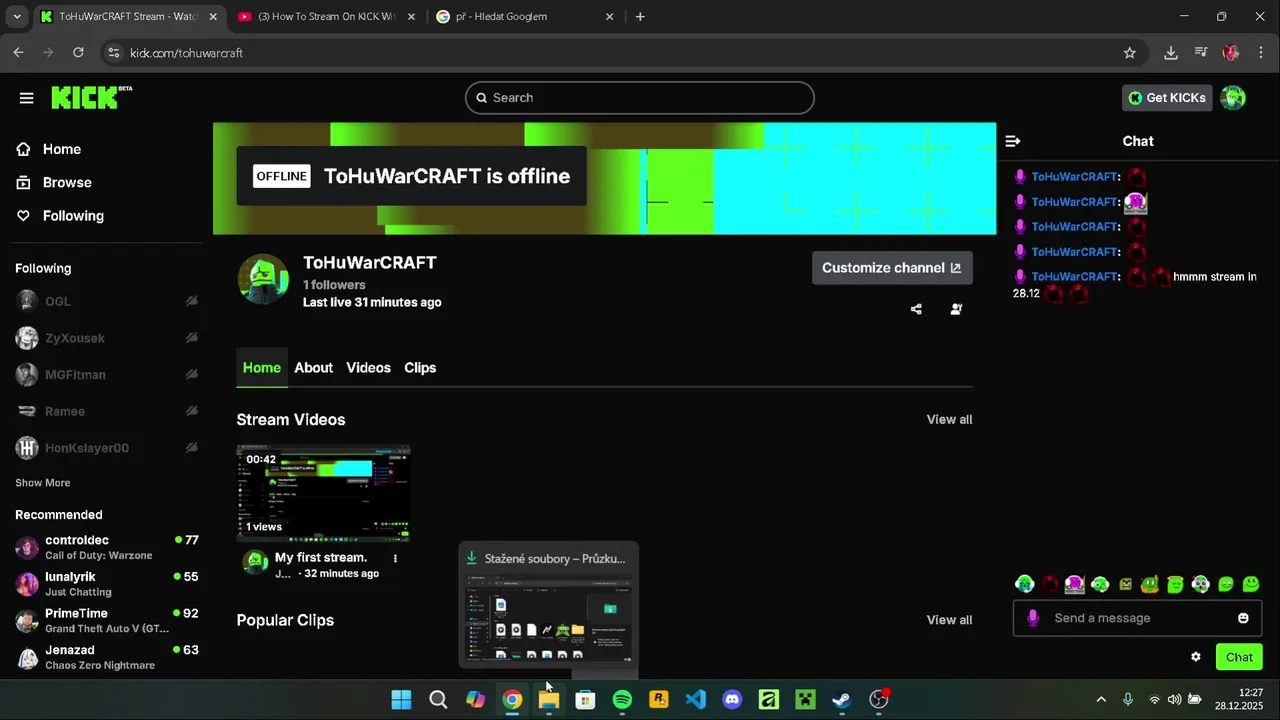Screen dimensions: 1280x720
Task: View all Stream Videos
Action: (x=949, y=420)
